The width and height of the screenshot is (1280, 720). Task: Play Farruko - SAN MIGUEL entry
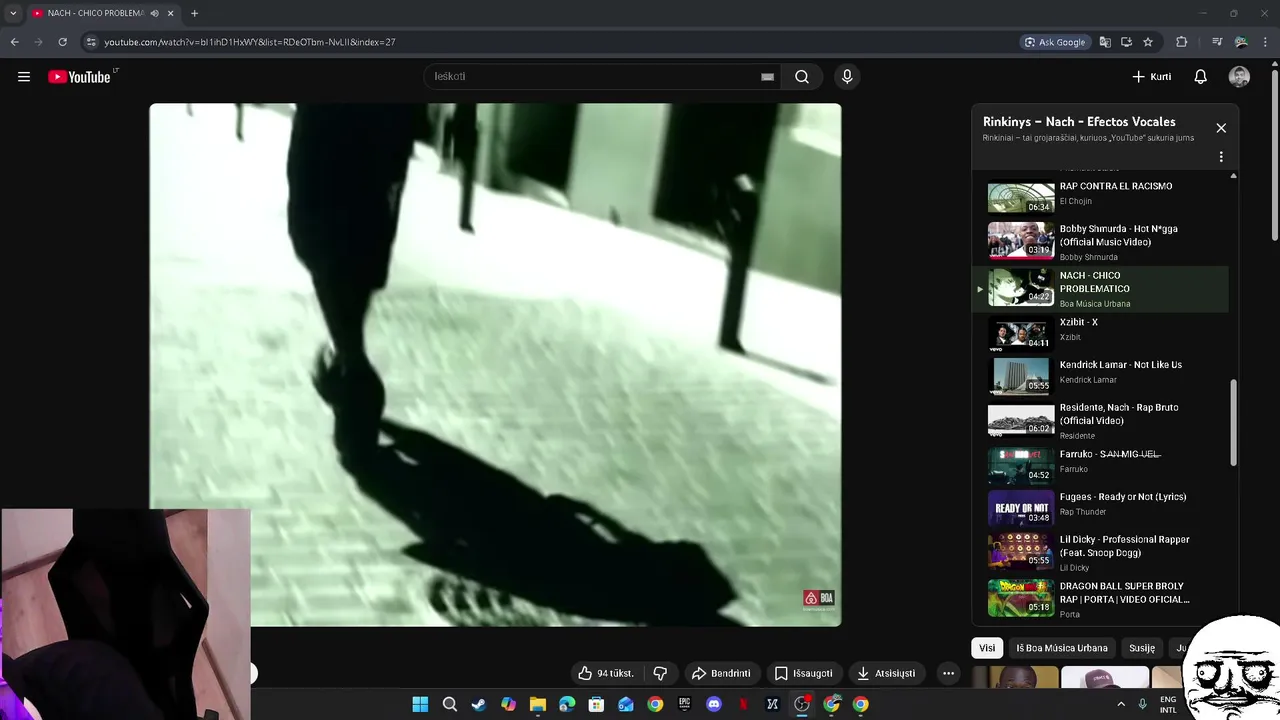(1100, 464)
